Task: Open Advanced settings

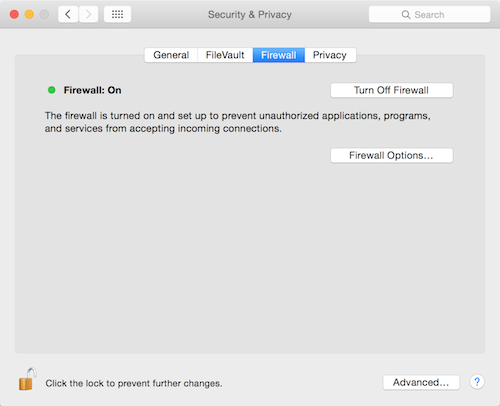Action: click(421, 382)
